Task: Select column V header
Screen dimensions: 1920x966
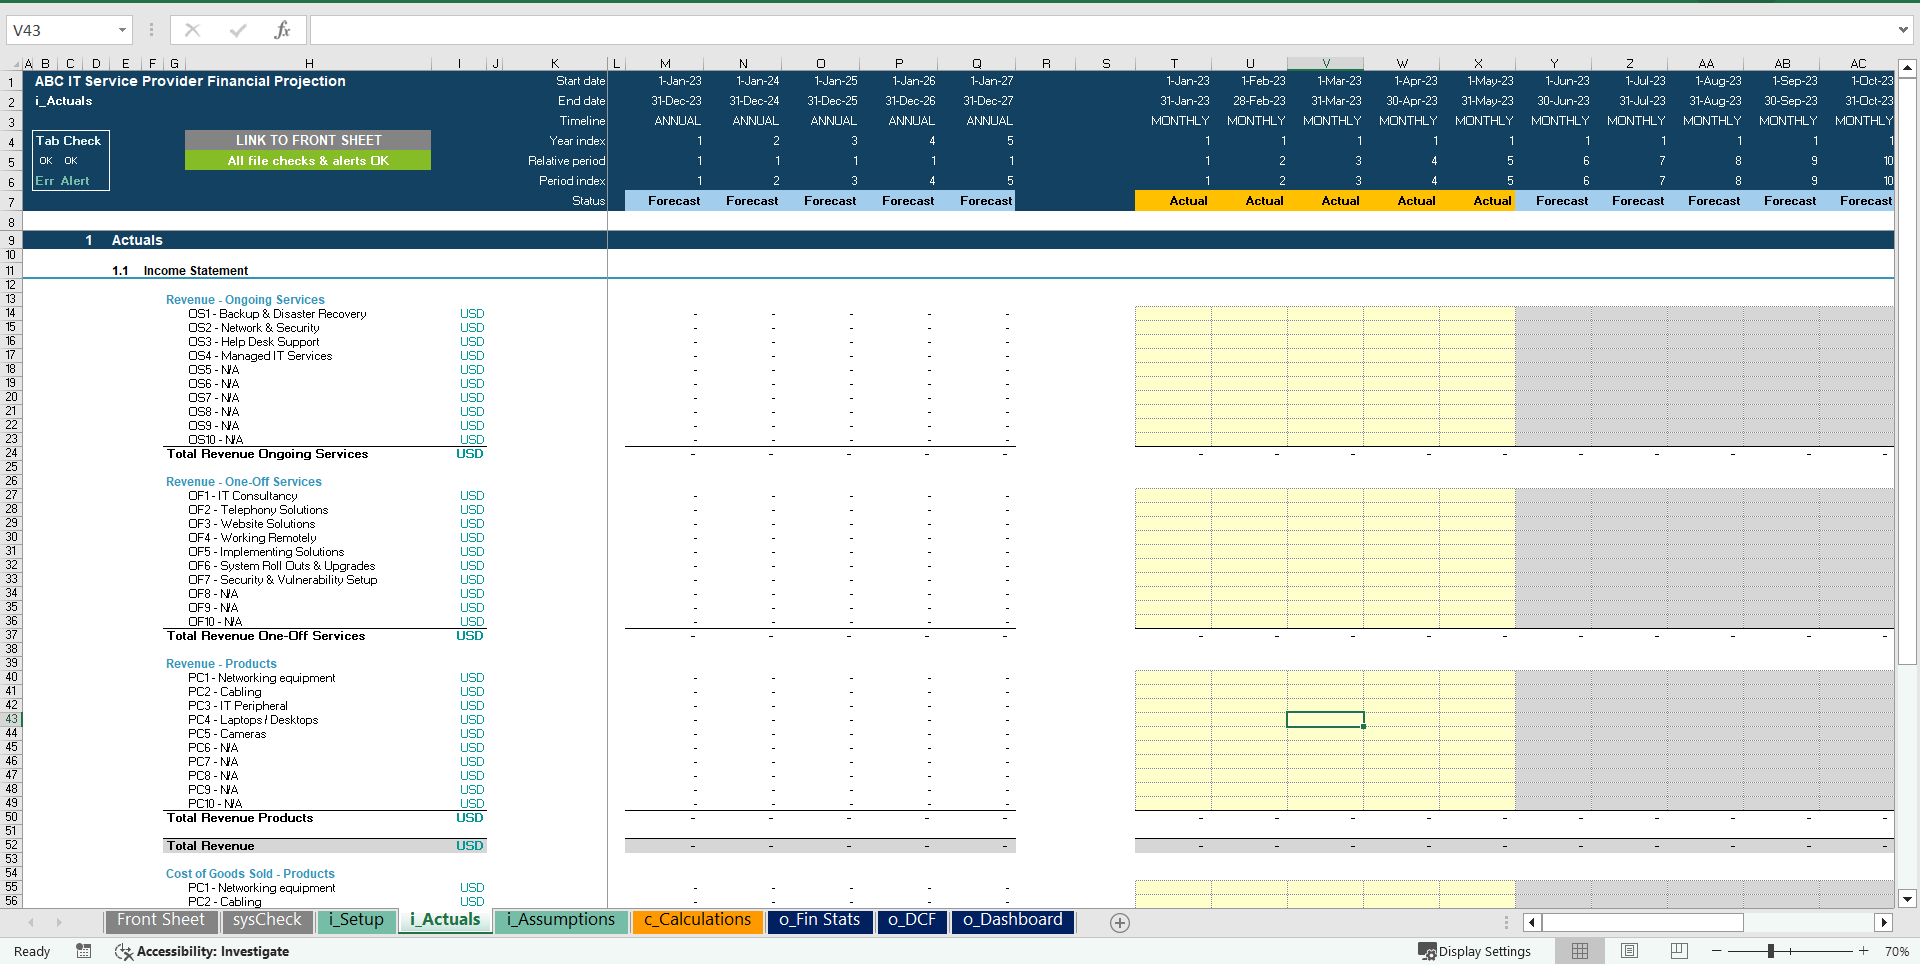Action: (1325, 63)
